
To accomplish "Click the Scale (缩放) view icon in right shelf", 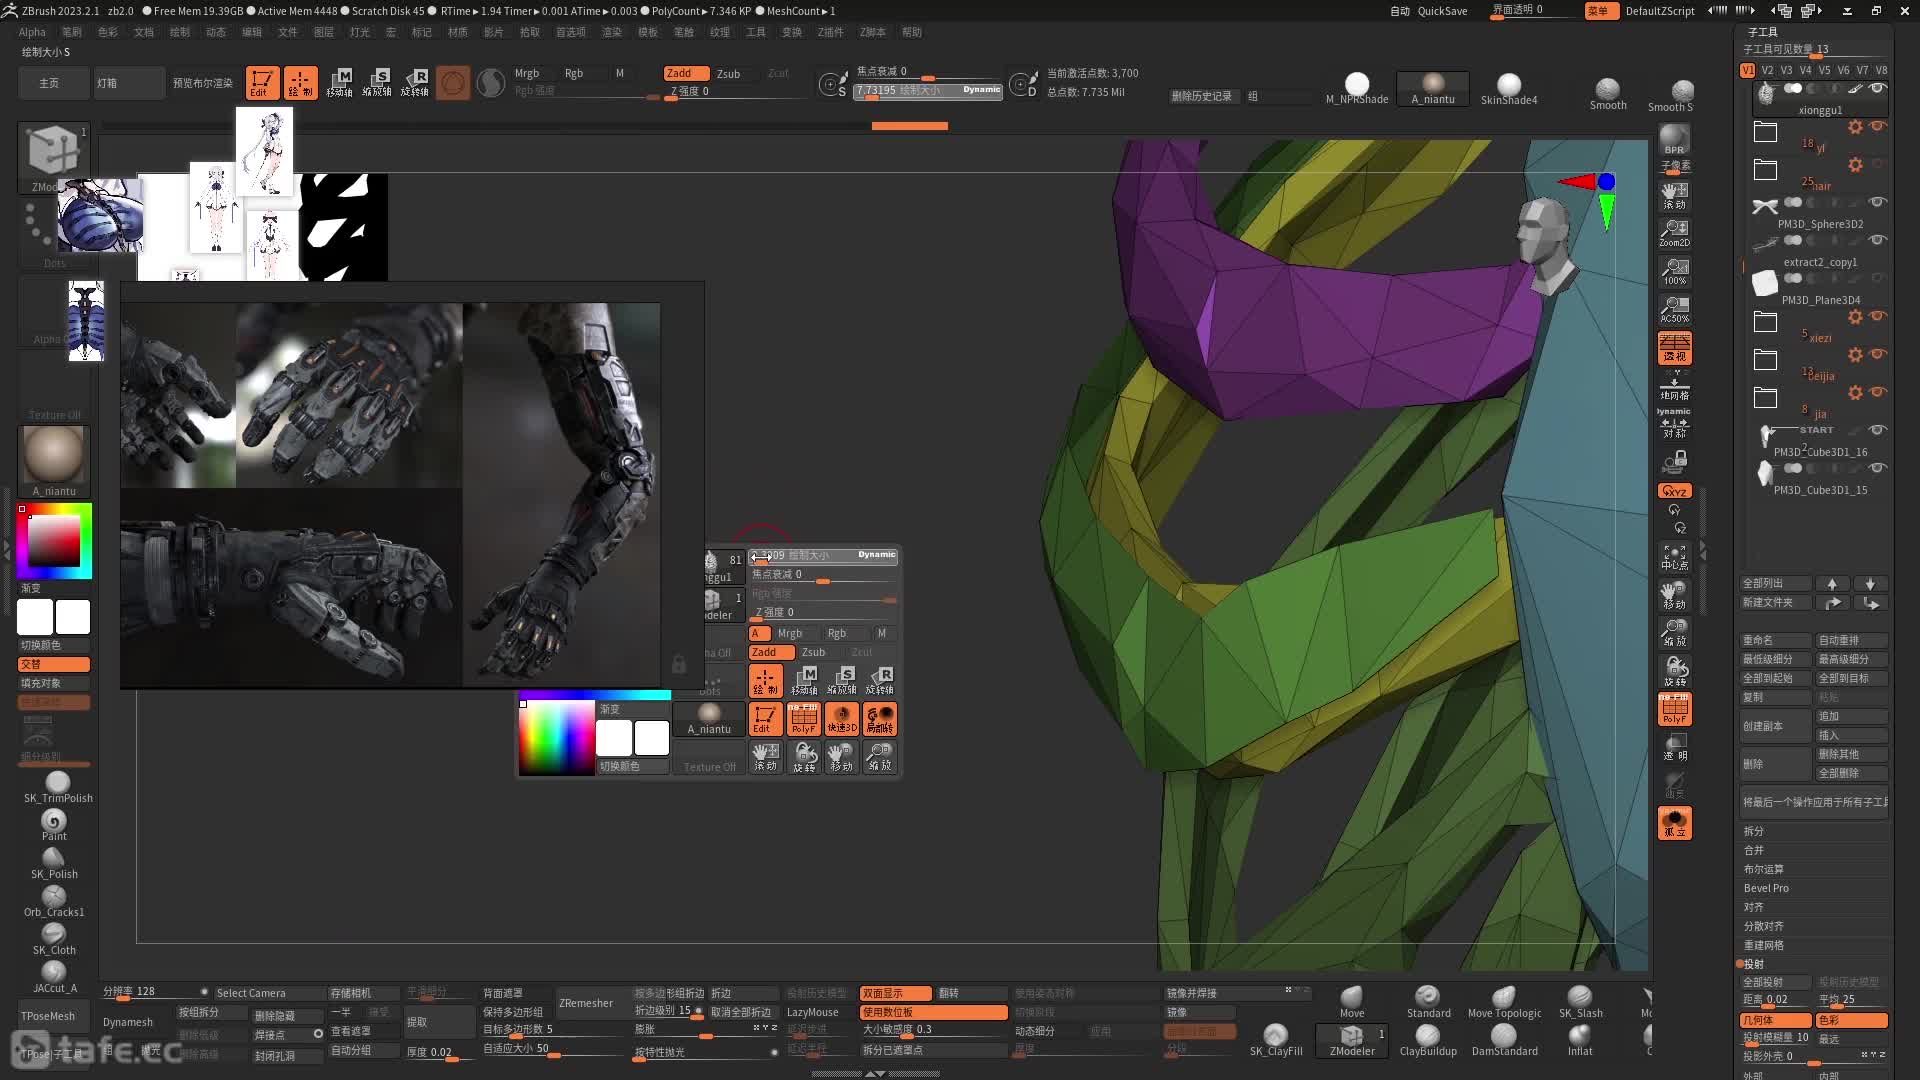I will pos(1674,633).
